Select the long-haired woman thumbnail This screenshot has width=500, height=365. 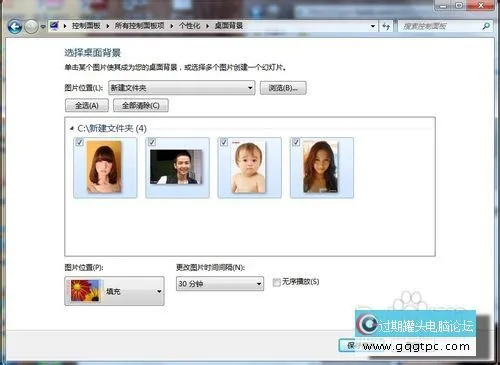click(322, 168)
